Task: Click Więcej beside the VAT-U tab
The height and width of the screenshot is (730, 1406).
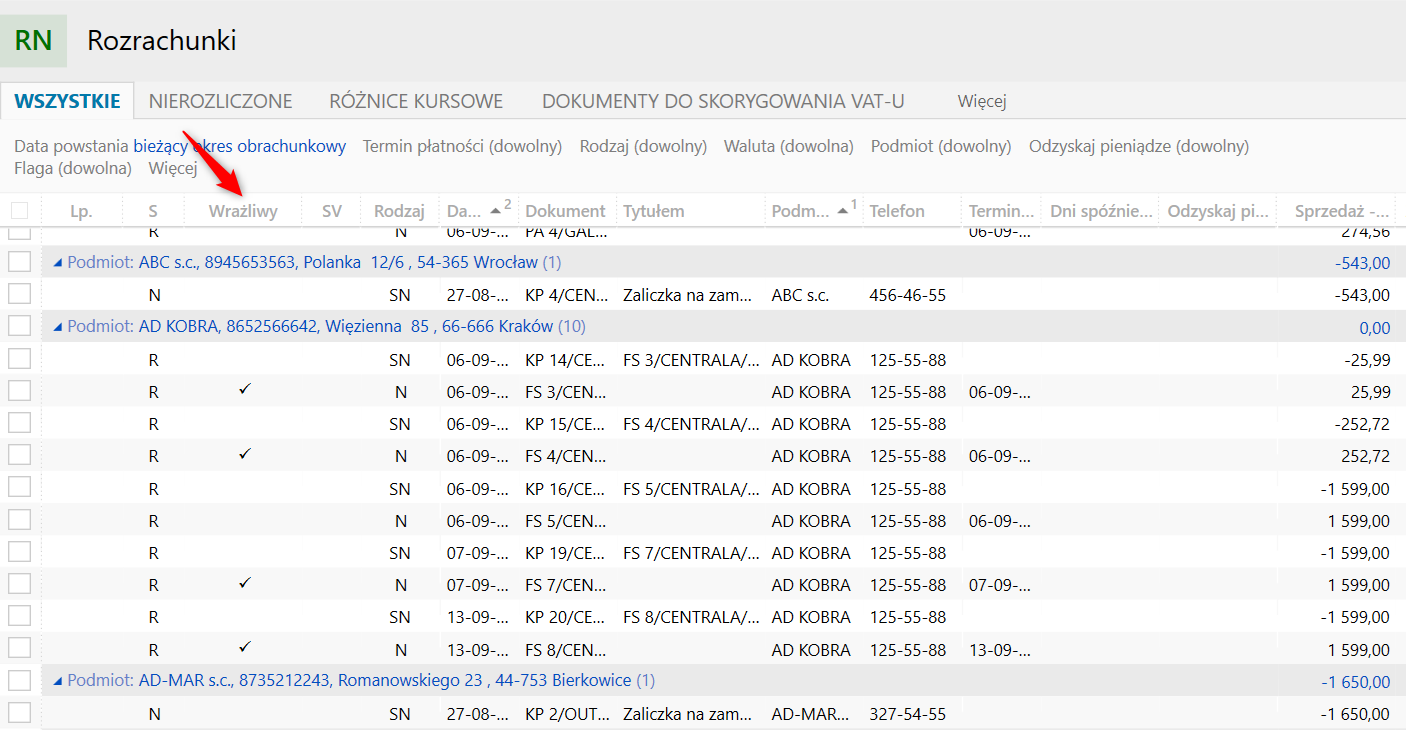Action: pyautogui.click(x=982, y=101)
